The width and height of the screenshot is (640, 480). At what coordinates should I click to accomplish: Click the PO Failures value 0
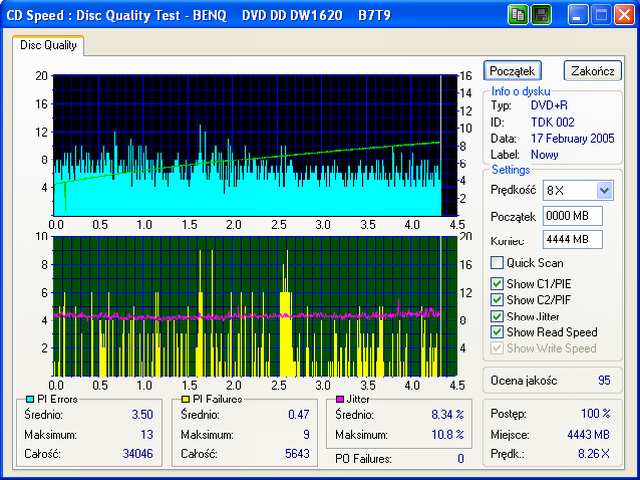pyautogui.click(x=461, y=459)
